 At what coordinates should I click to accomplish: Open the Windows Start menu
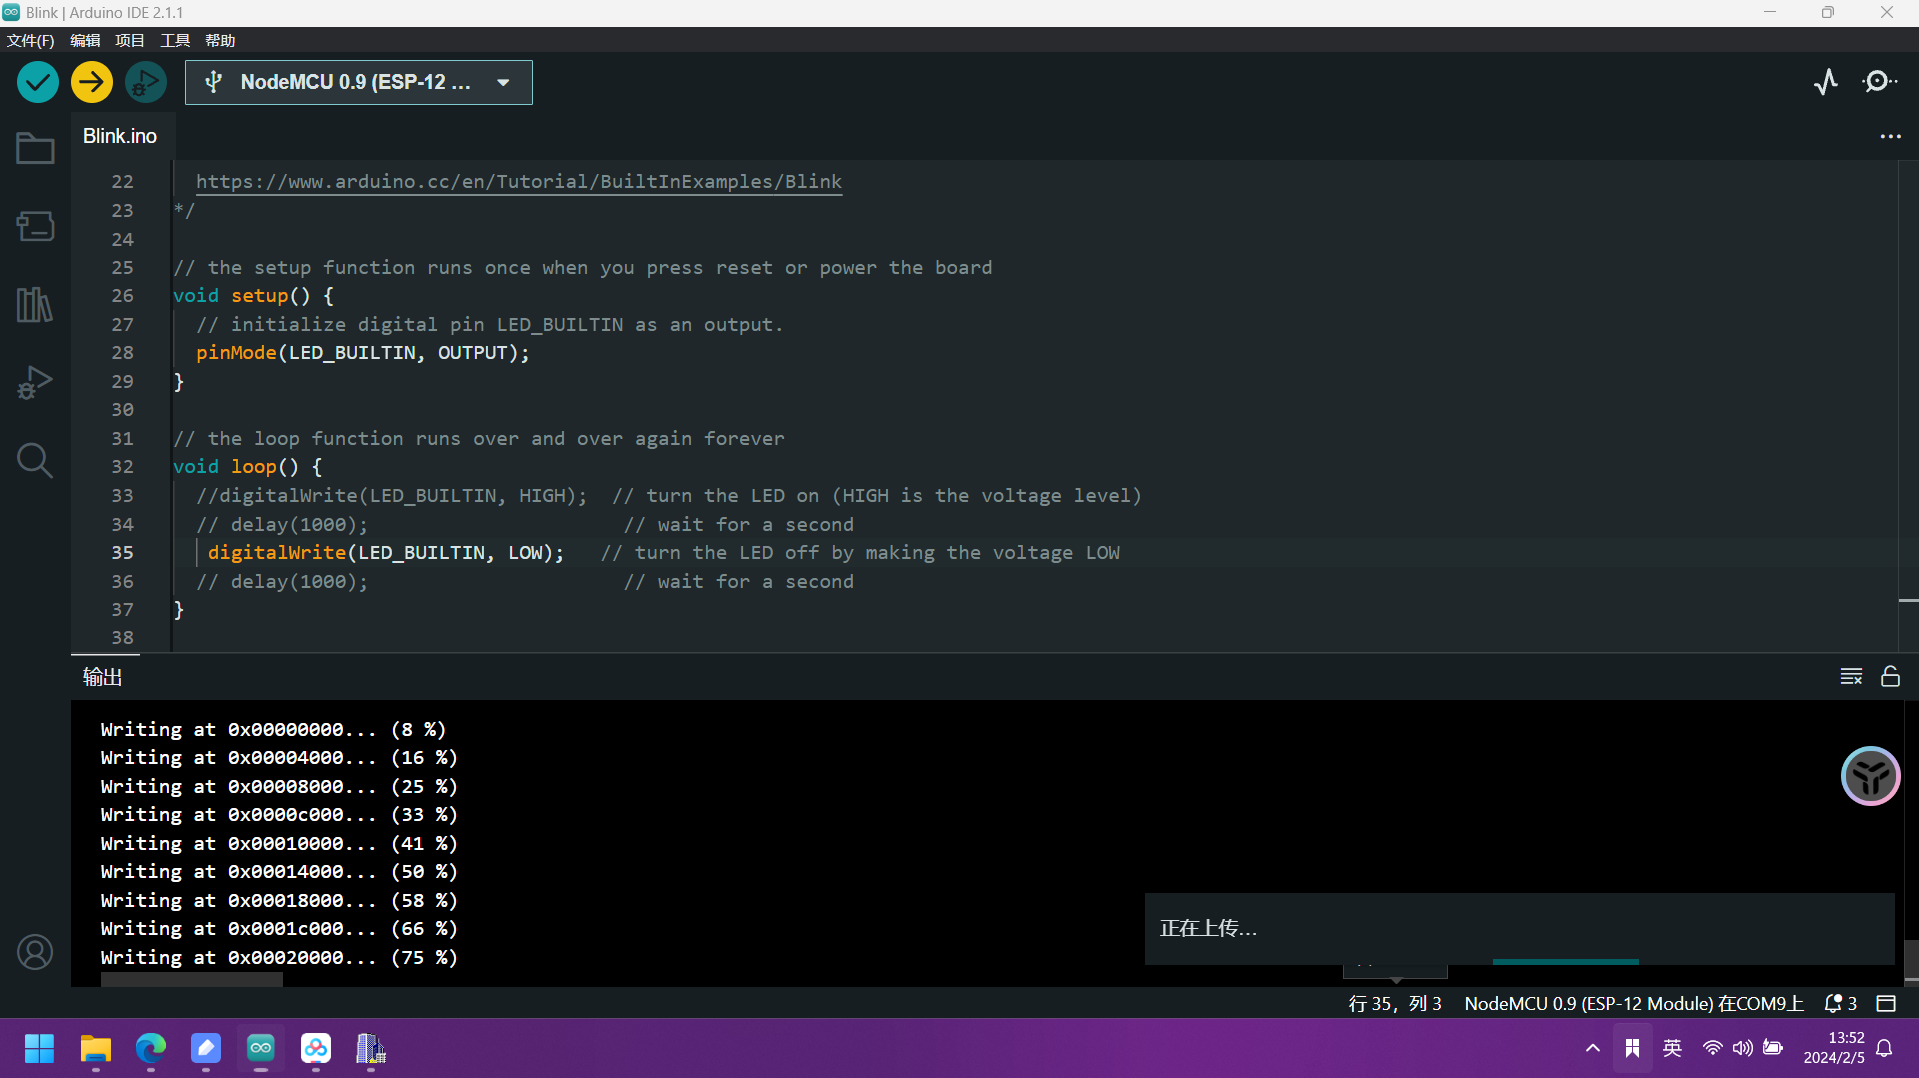[x=39, y=1048]
